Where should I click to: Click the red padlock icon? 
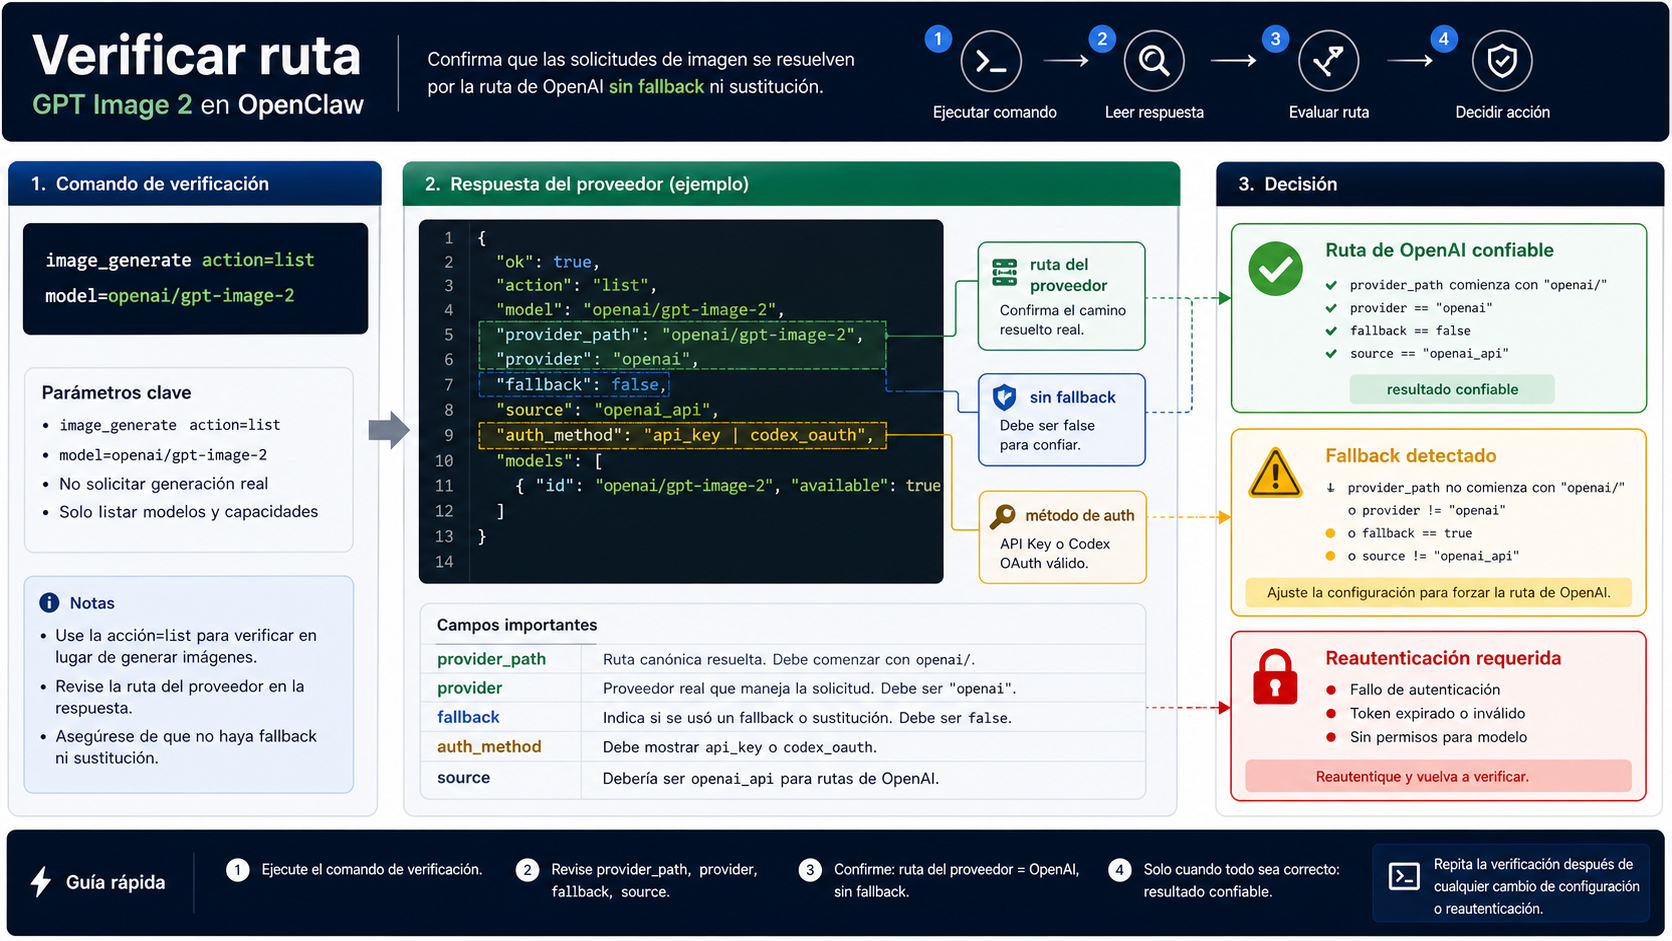point(1275,677)
